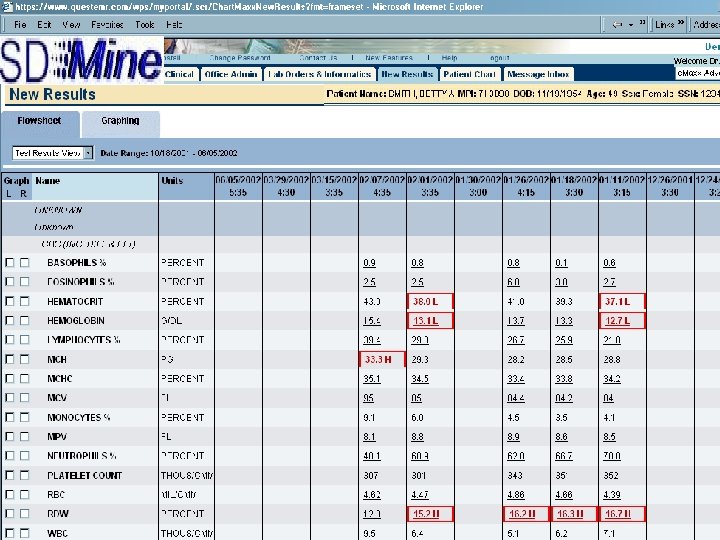Open Lab Orders & Informatics tab
This screenshot has height=540, width=720.
tap(320, 74)
